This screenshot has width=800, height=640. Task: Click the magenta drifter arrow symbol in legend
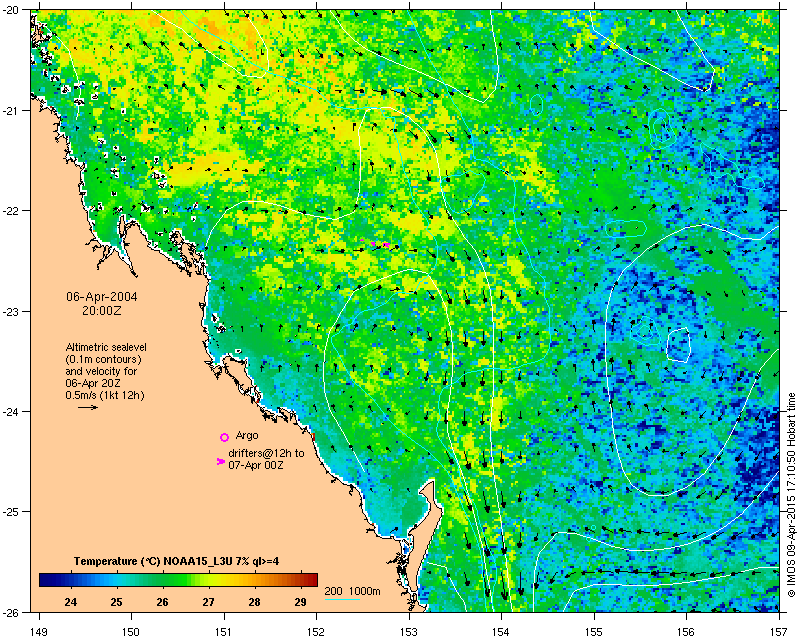pos(220,461)
